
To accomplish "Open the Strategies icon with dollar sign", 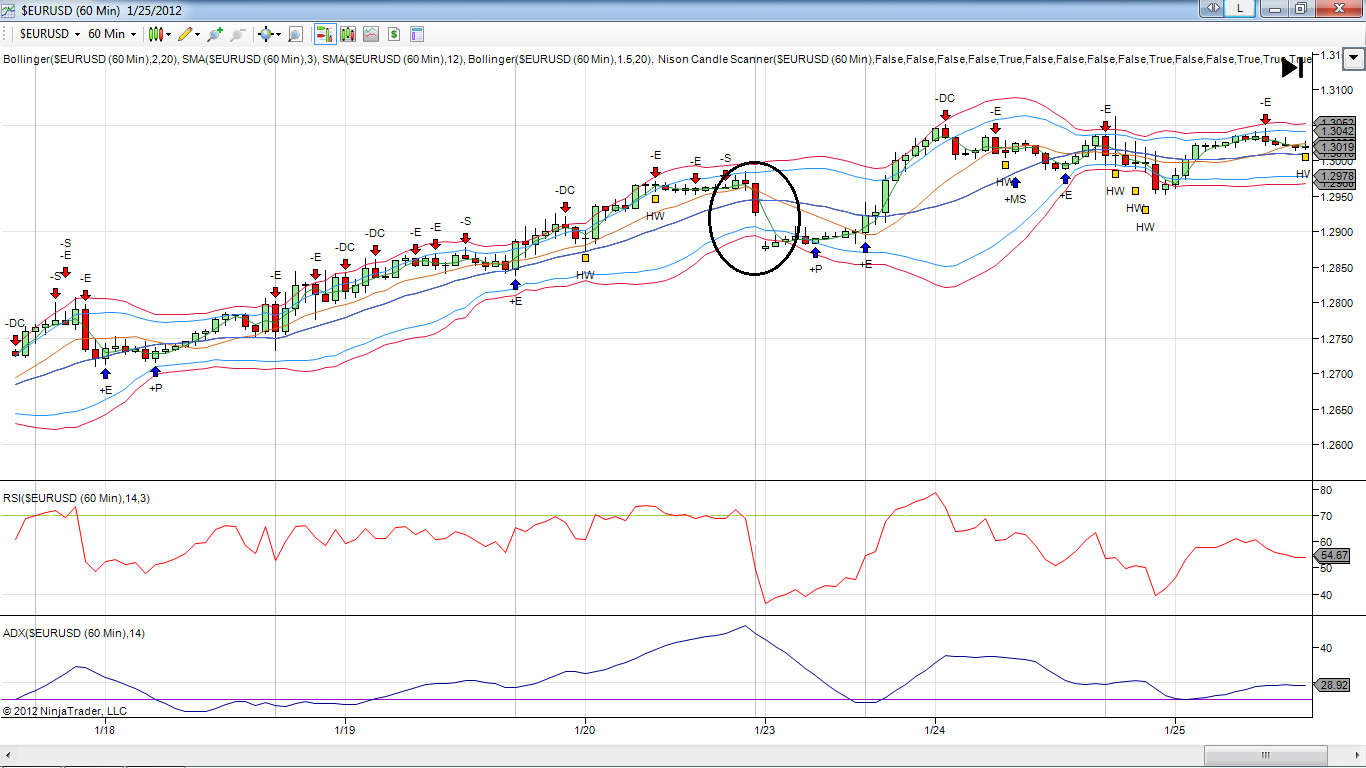I will click(394, 33).
